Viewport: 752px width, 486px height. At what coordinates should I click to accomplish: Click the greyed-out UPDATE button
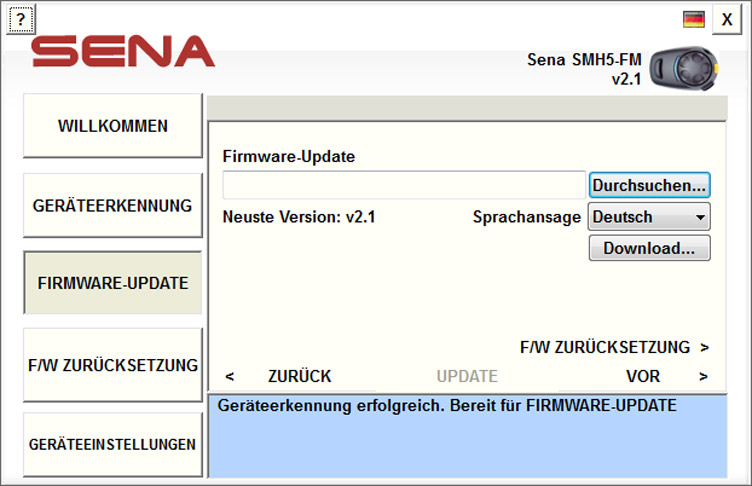467,376
